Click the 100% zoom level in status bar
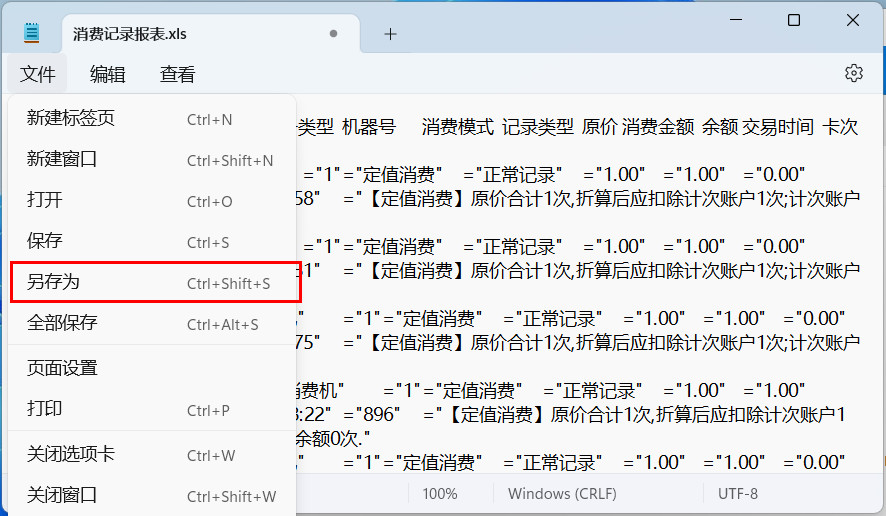 pyautogui.click(x=440, y=493)
